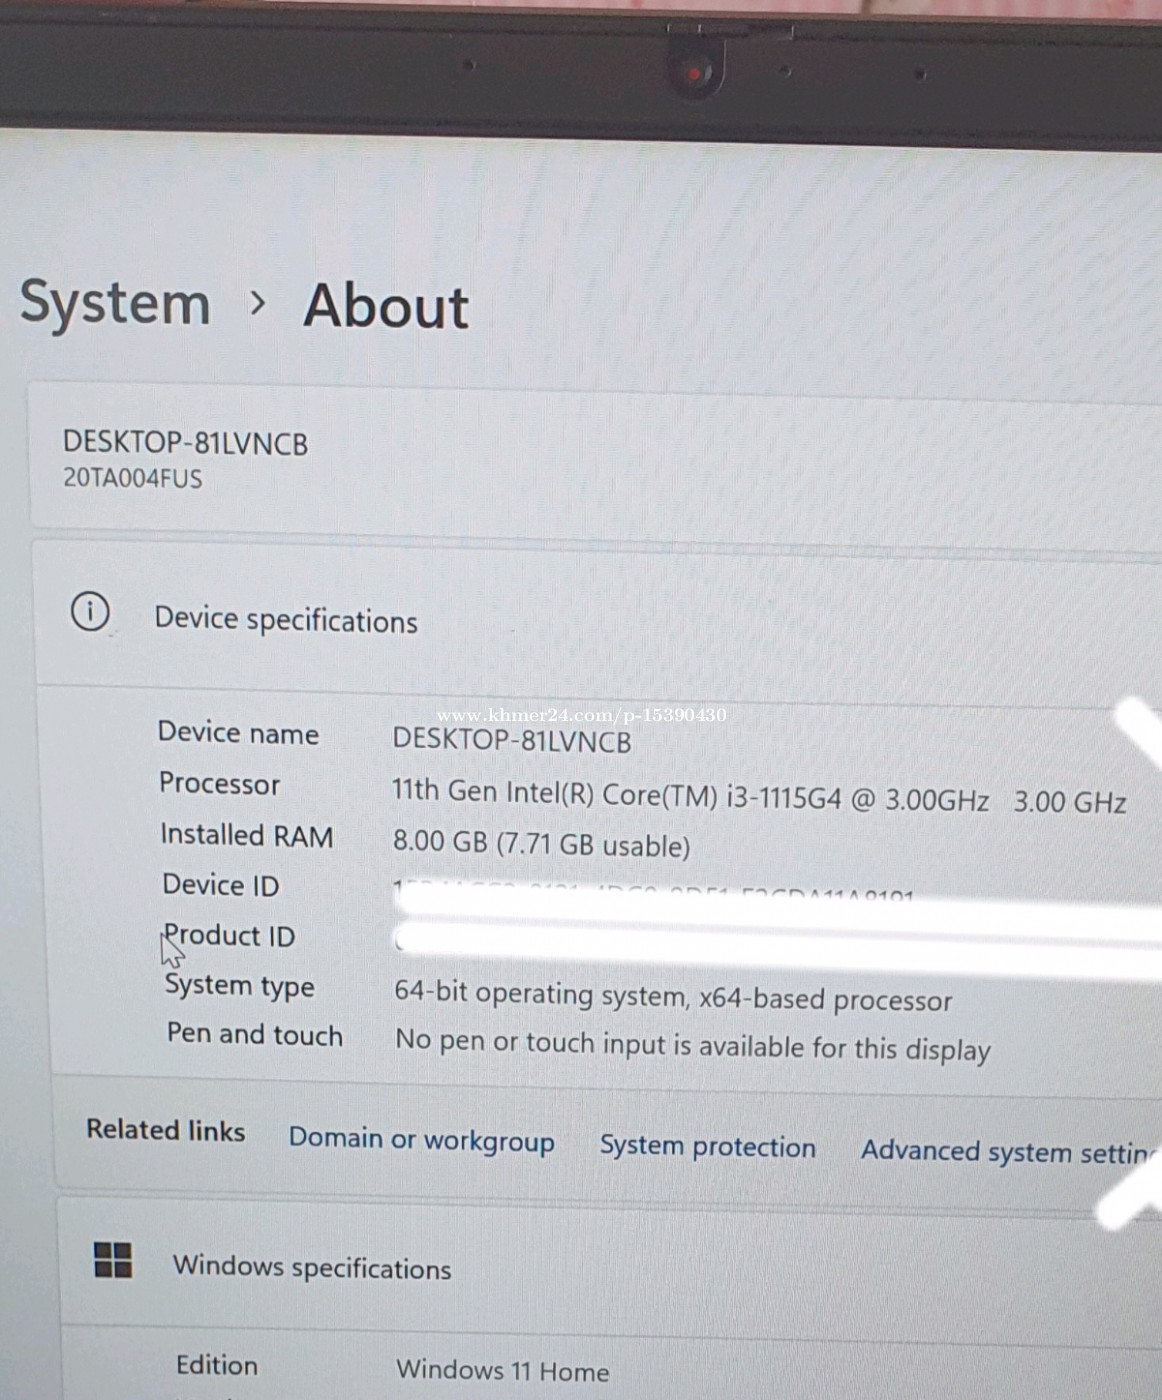Select the Windows 11 Home edition value

502,1370
